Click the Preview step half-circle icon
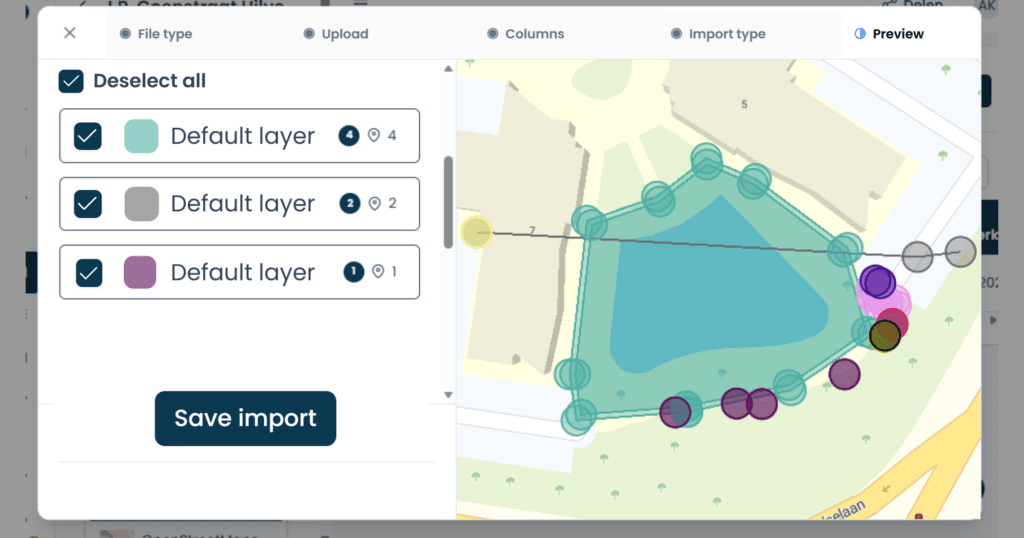The image size is (1024, 538). click(x=860, y=33)
